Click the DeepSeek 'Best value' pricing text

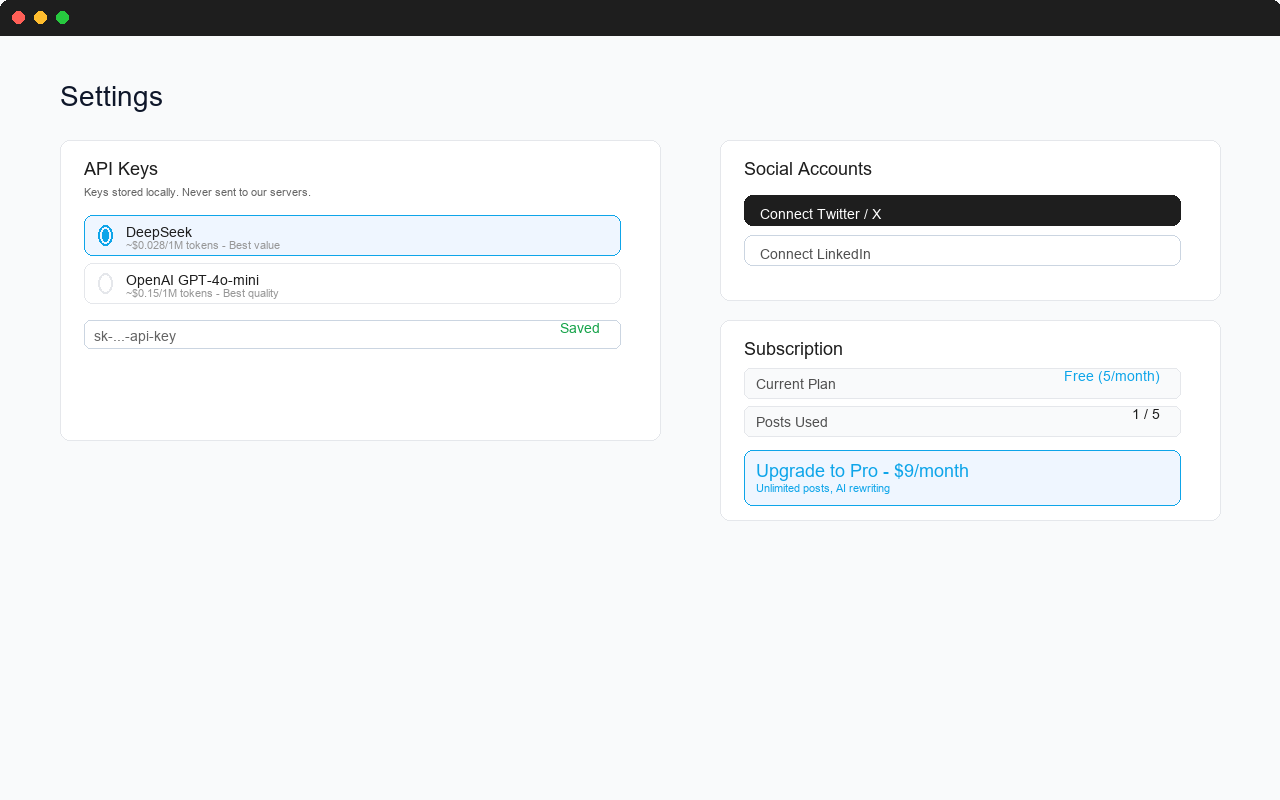click(203, 245)
